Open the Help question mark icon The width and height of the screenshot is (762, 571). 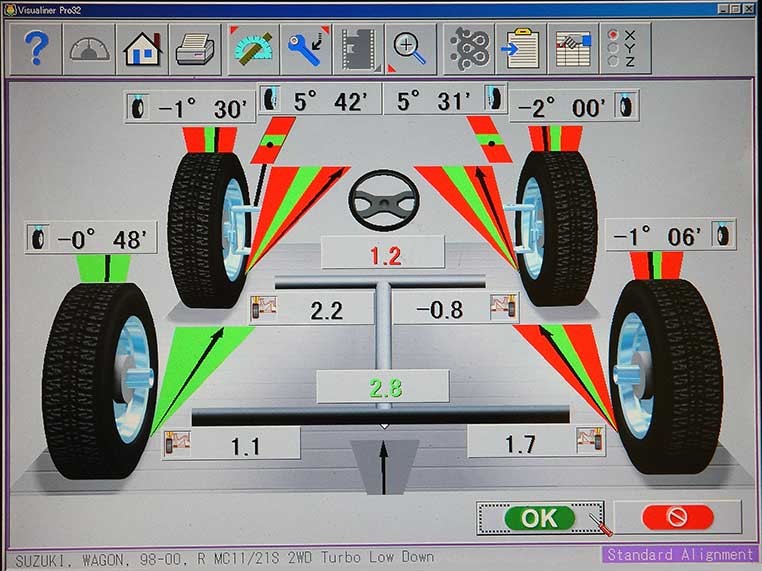(x=36, y=49)
